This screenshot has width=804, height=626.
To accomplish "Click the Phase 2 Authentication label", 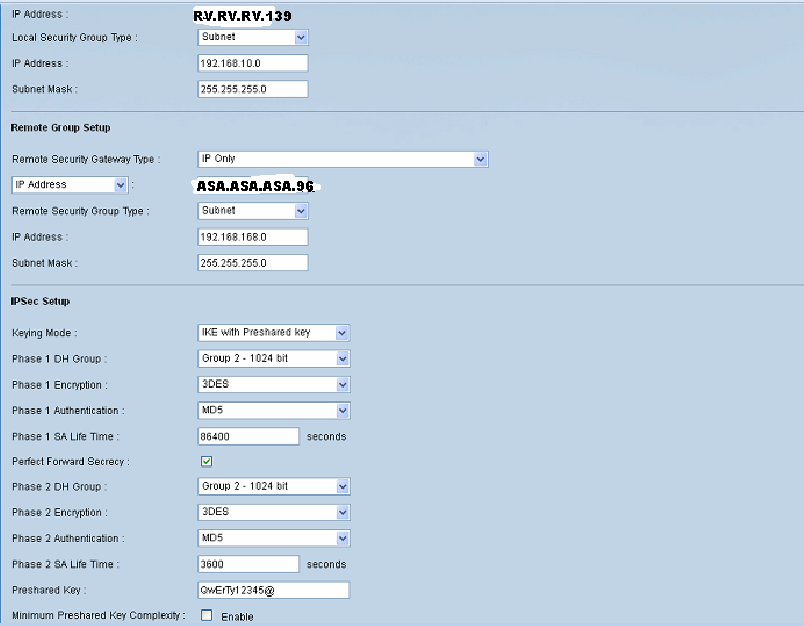I will [68, 538].
